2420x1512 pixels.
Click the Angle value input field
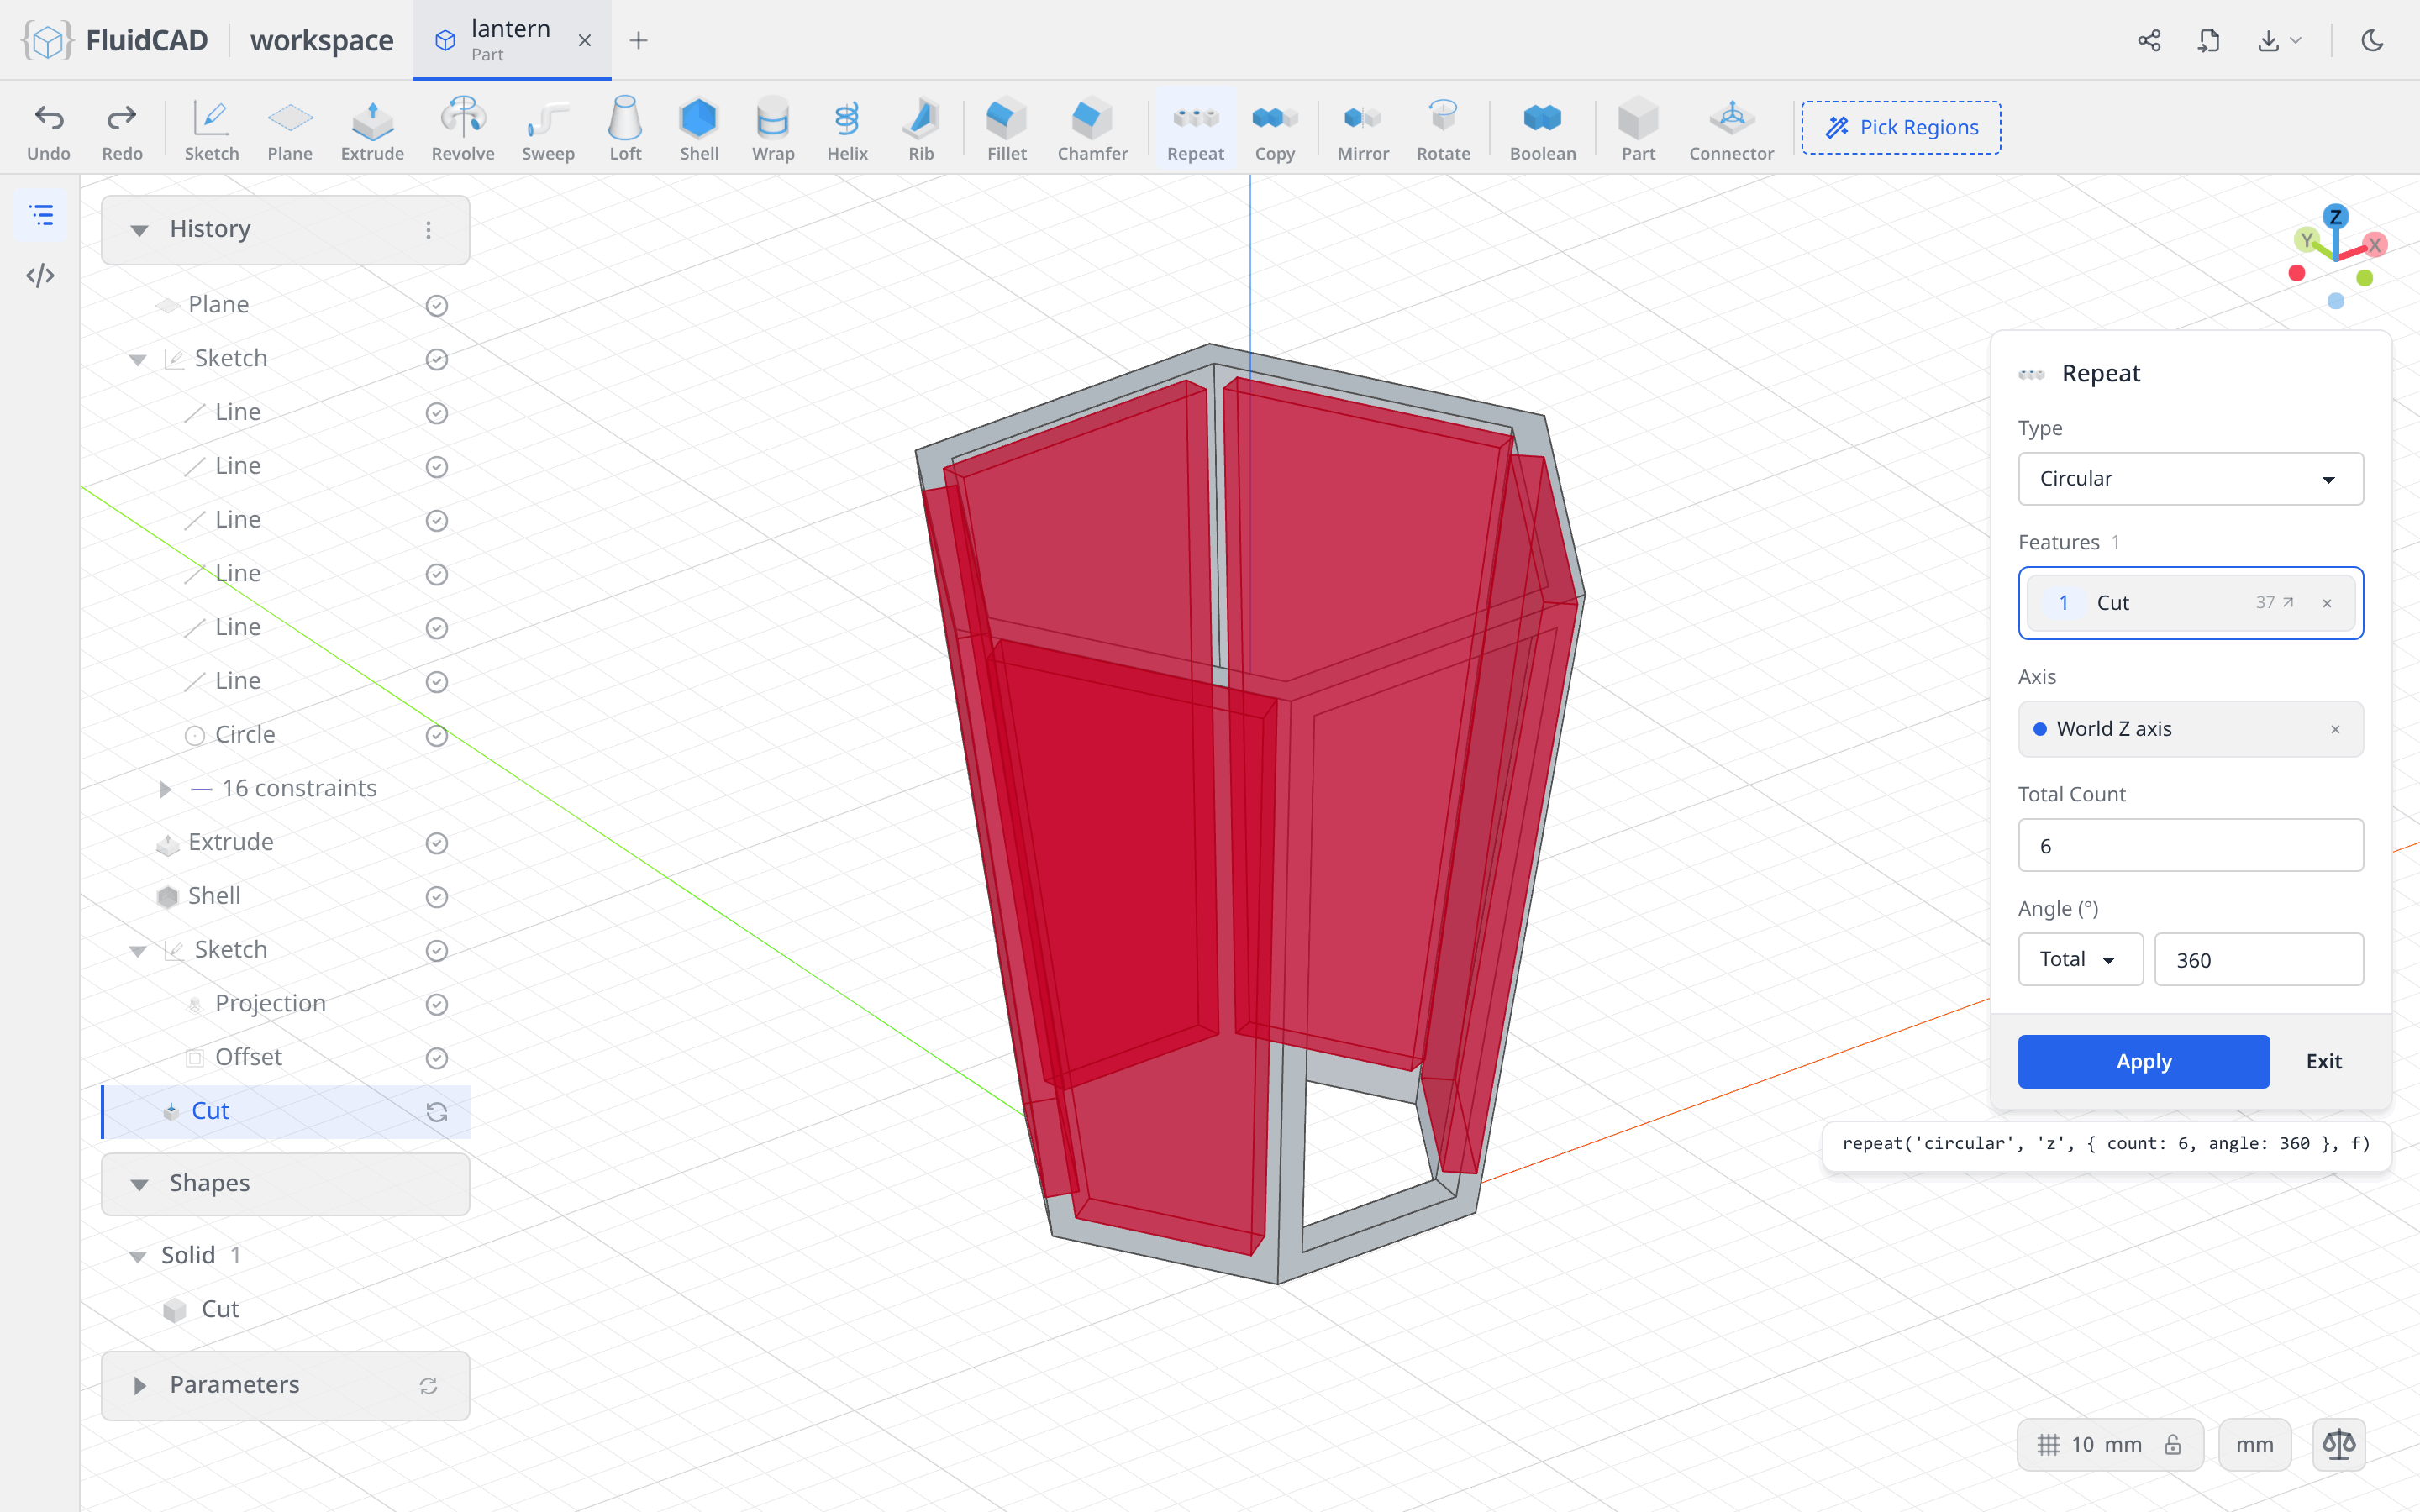point(2258,959)
